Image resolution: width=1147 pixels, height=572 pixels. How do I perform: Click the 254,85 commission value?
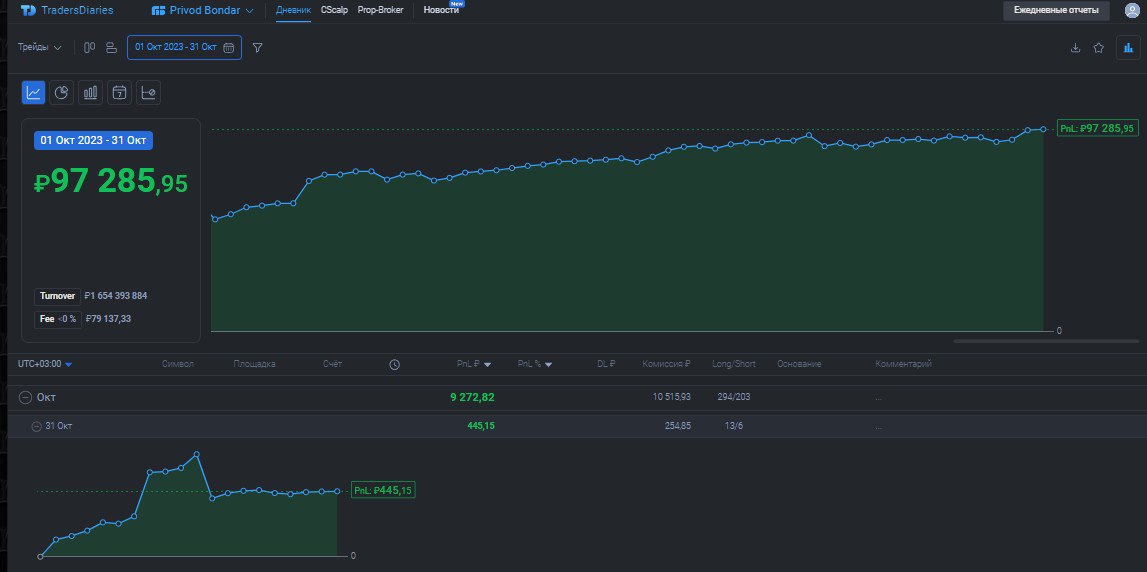pos(677,426)
